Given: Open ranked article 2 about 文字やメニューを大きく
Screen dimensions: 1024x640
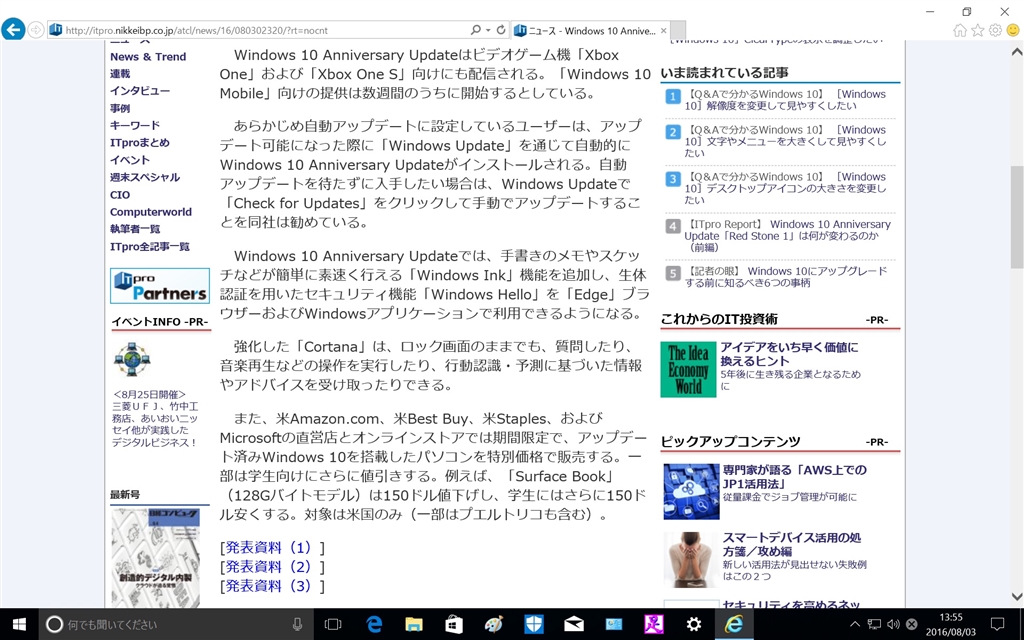Looking at the screenshot, I should 785,141.
